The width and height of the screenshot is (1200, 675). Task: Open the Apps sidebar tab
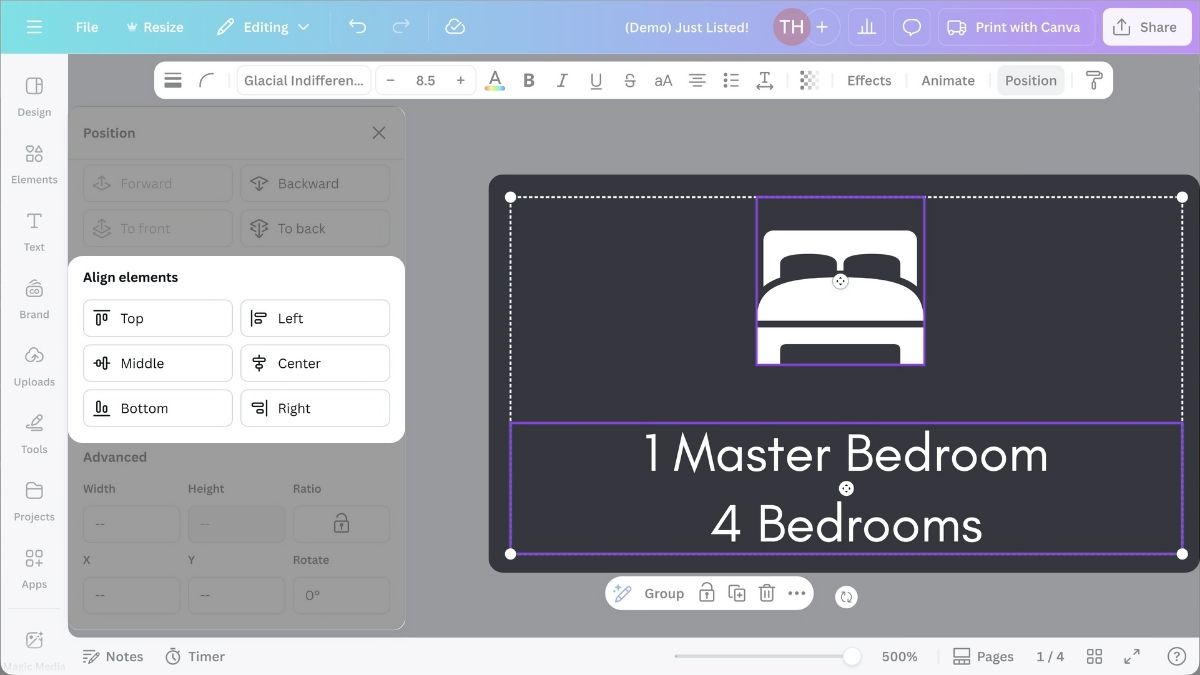click(34, 569)
